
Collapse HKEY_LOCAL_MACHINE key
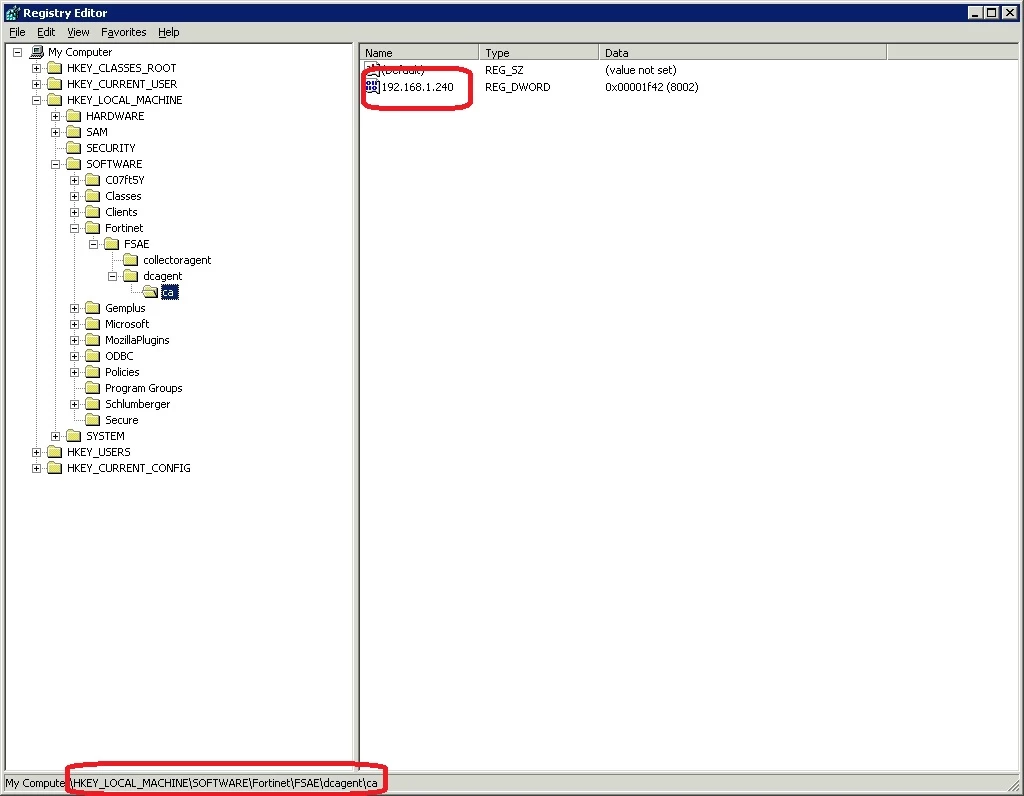point(37,100)
